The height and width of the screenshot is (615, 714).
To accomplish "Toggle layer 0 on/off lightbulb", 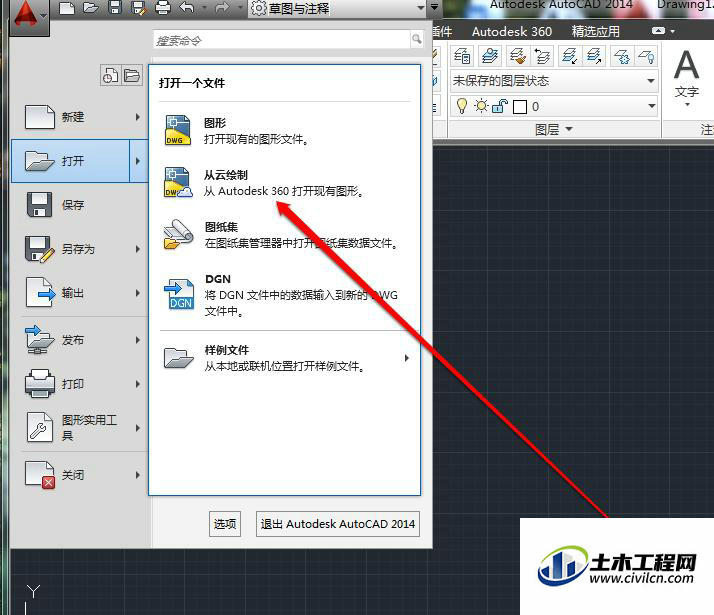I will click(462, 106).
